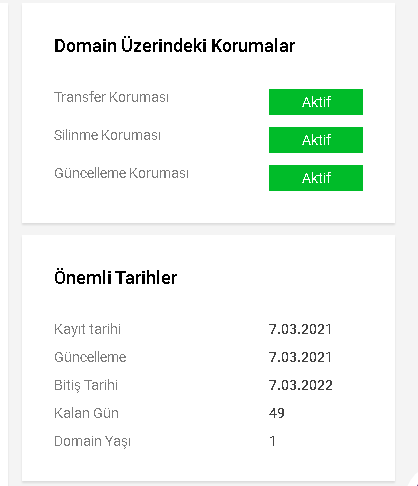Click the Bitiş Tarihi label

coord(86,386)
